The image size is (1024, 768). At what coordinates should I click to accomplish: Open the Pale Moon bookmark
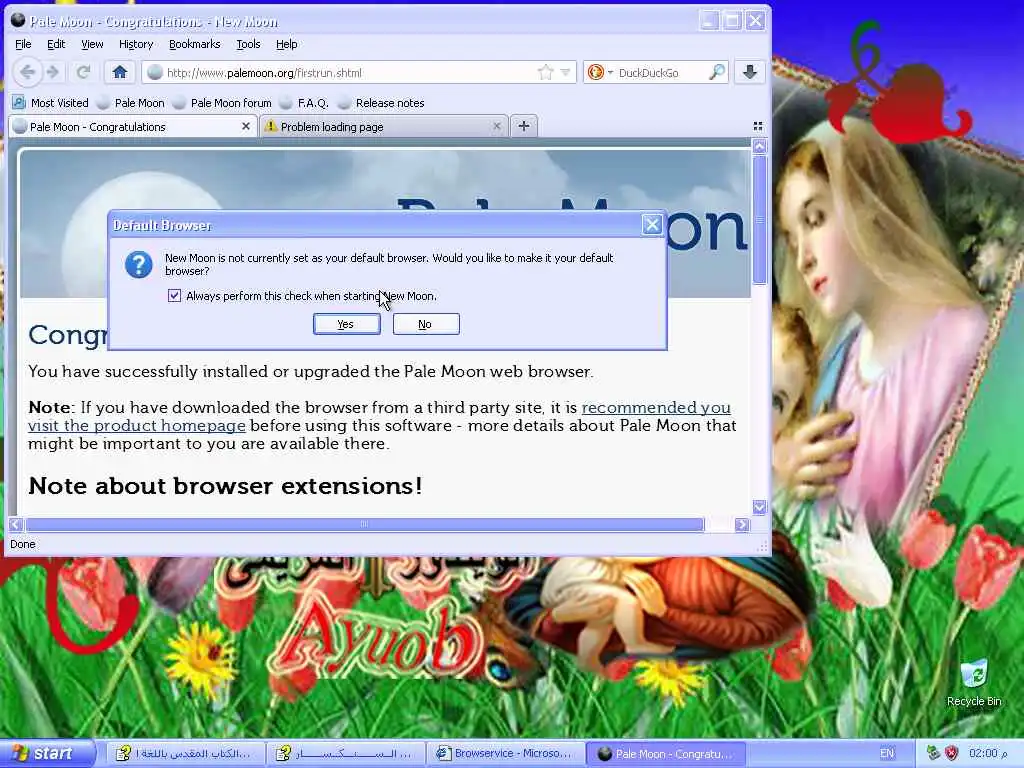[131, 103]
